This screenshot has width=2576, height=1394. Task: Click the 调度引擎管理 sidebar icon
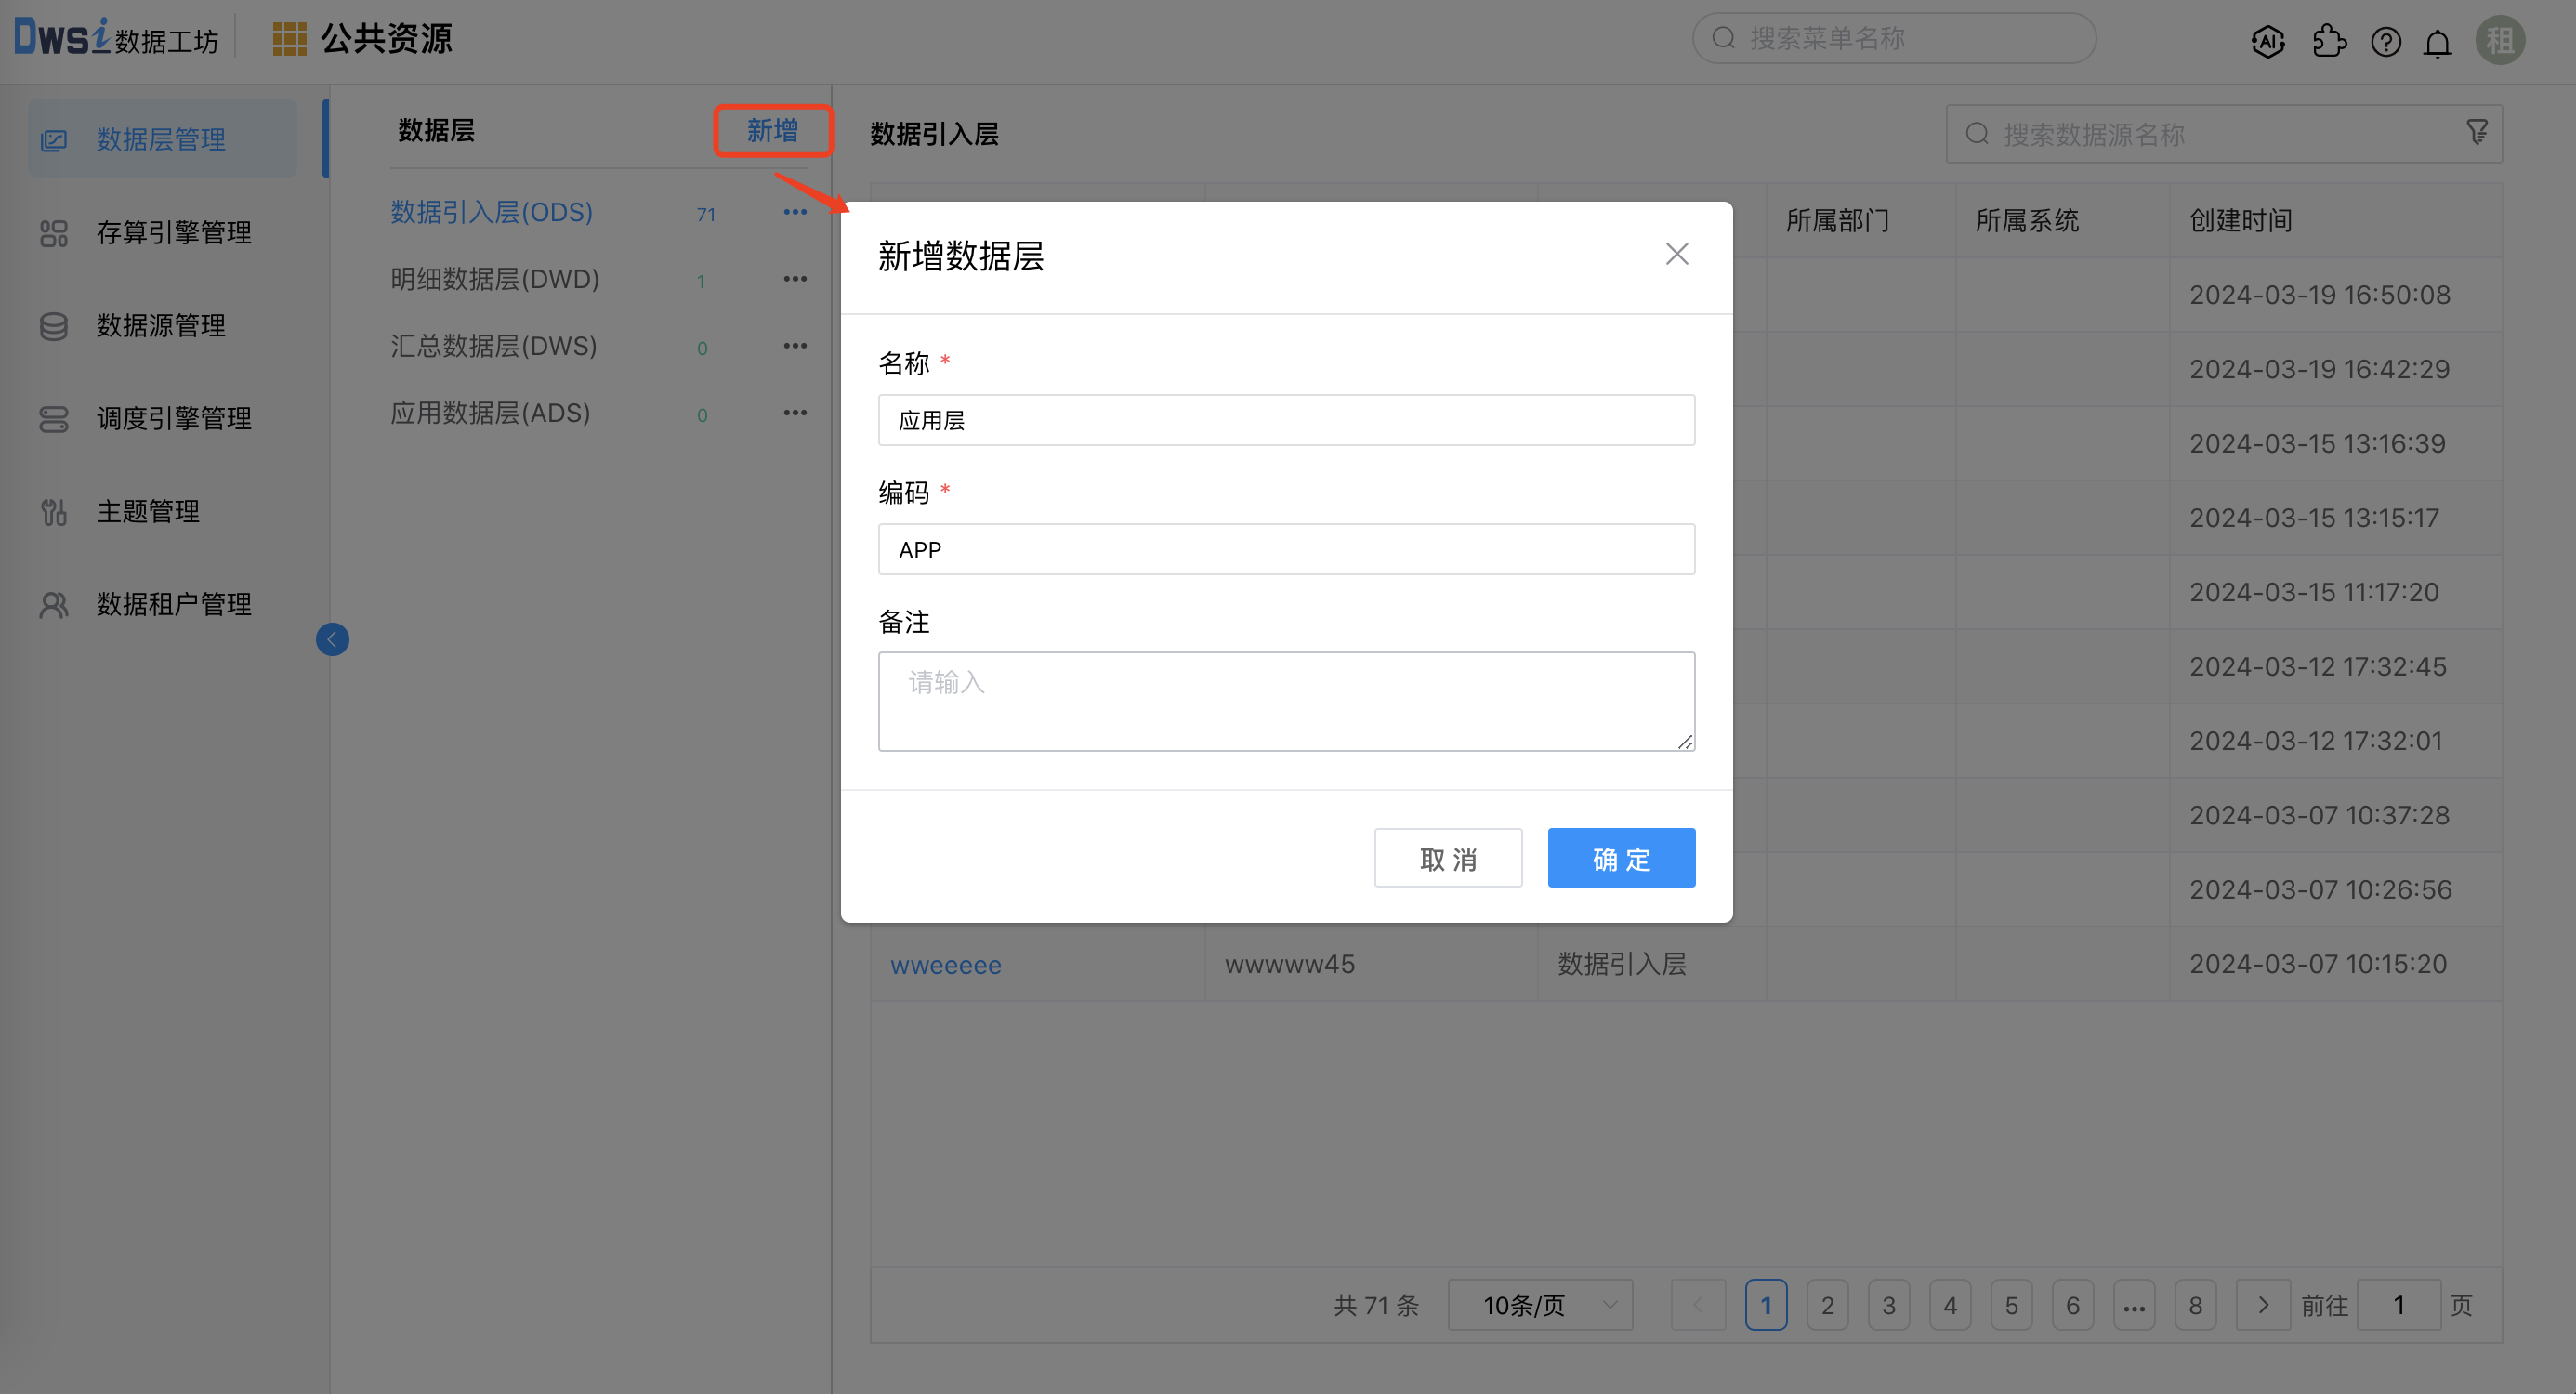point(54,419)
